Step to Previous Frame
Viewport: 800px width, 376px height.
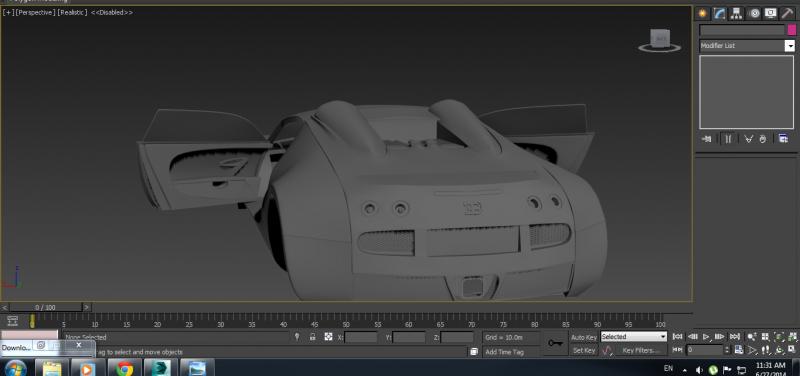click(x=692, y=337)
